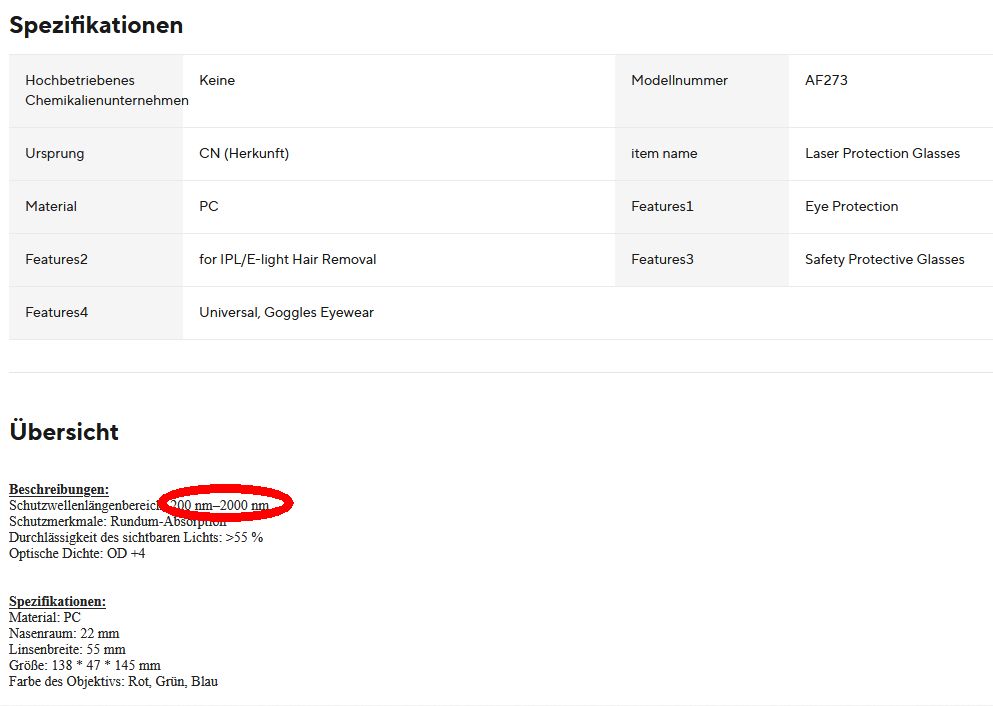993x706 pixels.
Task: Click 'for IPL/E-light Hair Removal' text
Action: [x=288, y=259]
